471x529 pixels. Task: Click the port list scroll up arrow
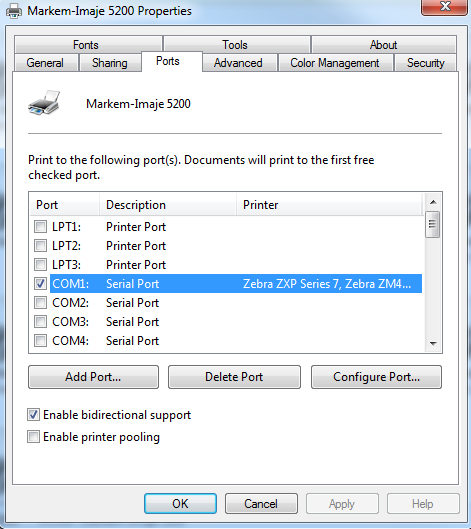pyautogui.click(x=433, y=202)
